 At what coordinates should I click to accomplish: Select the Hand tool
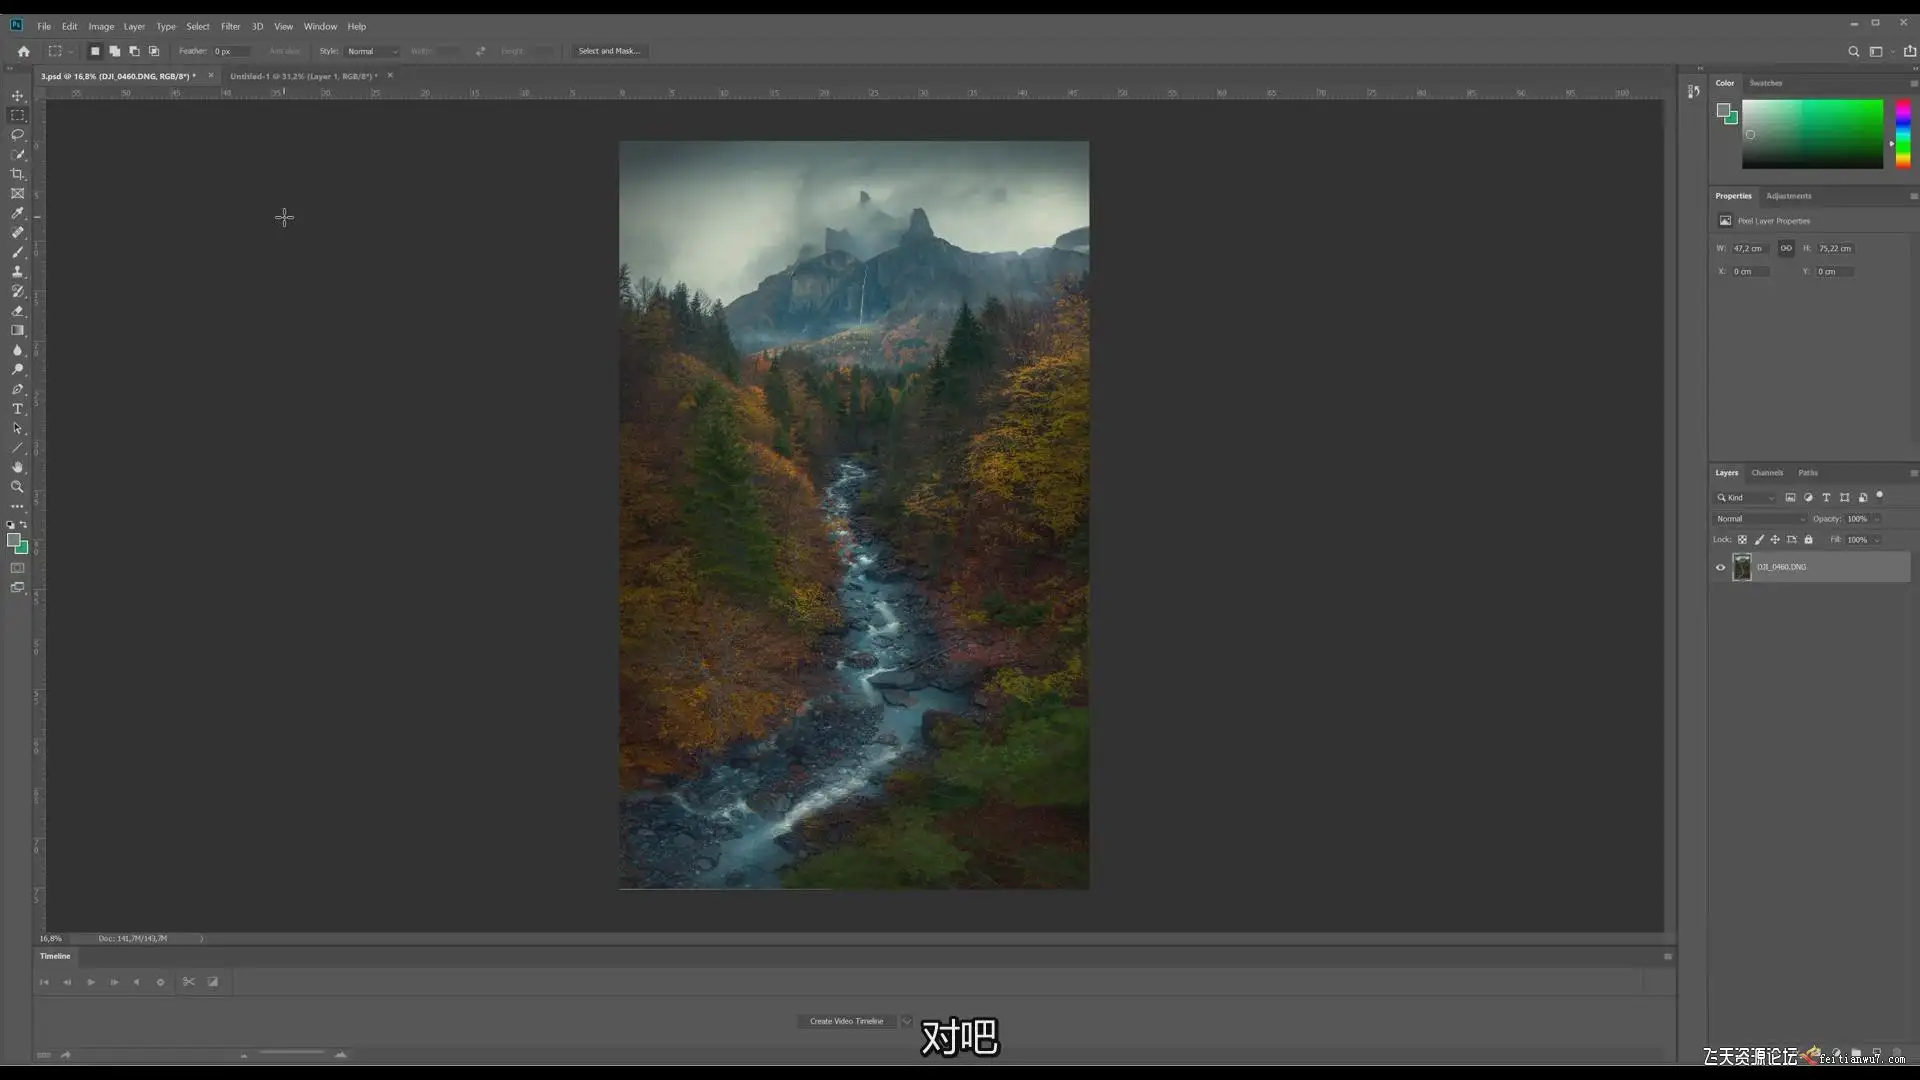[x=17, y=467]
